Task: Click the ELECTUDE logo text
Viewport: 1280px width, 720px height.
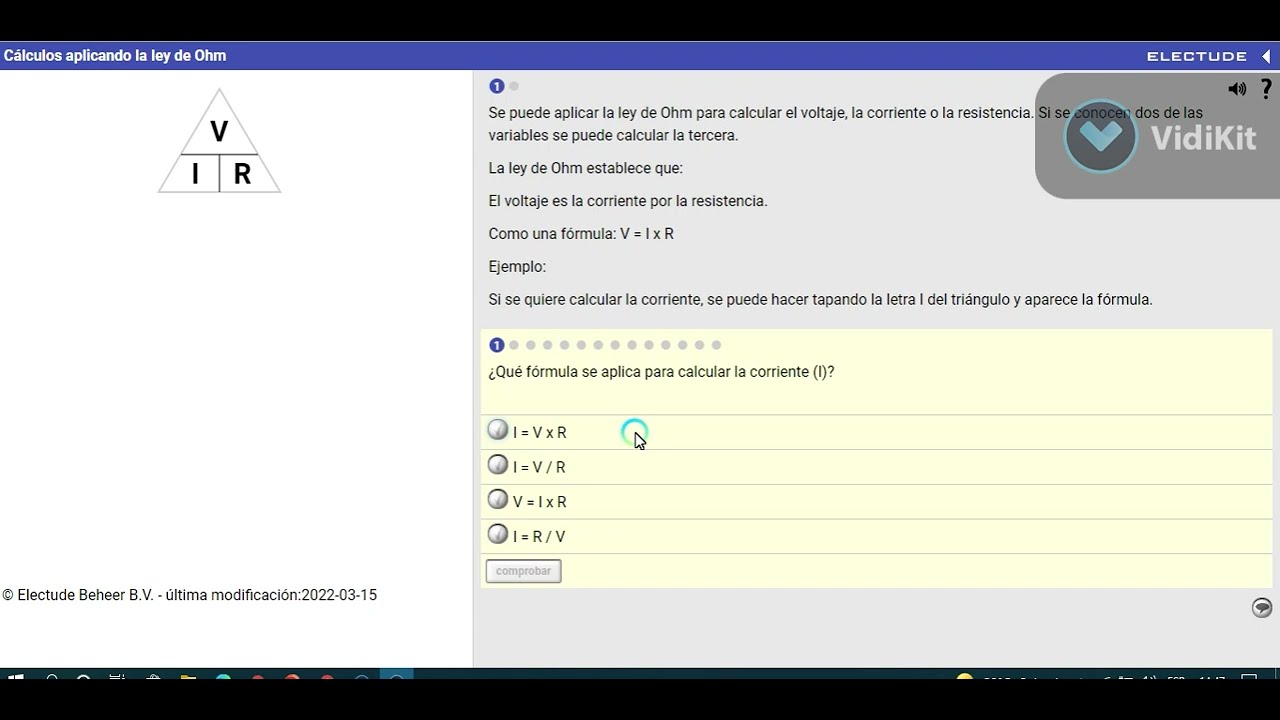Action: [x=1197, y=56]
